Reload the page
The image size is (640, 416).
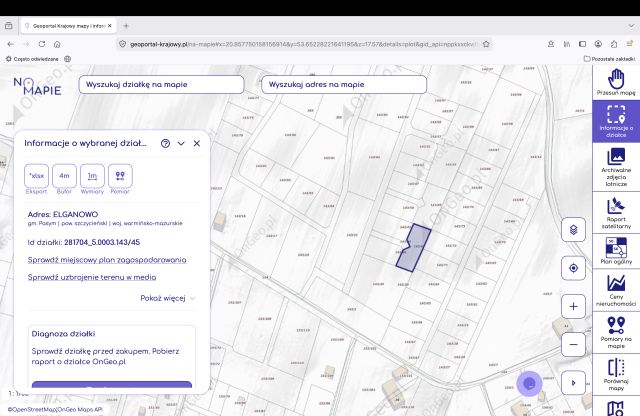(x=42, y=44)
